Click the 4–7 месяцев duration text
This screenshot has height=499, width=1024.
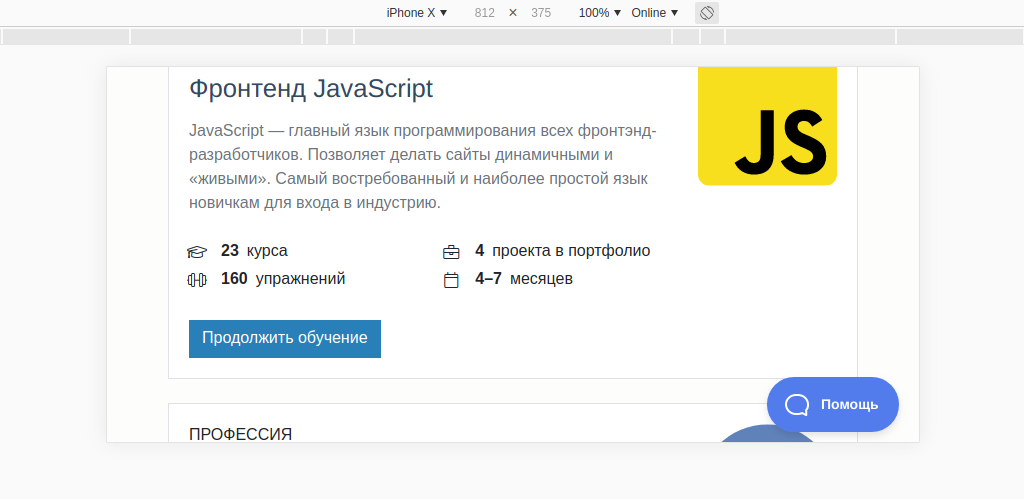(x=524, y=279)
